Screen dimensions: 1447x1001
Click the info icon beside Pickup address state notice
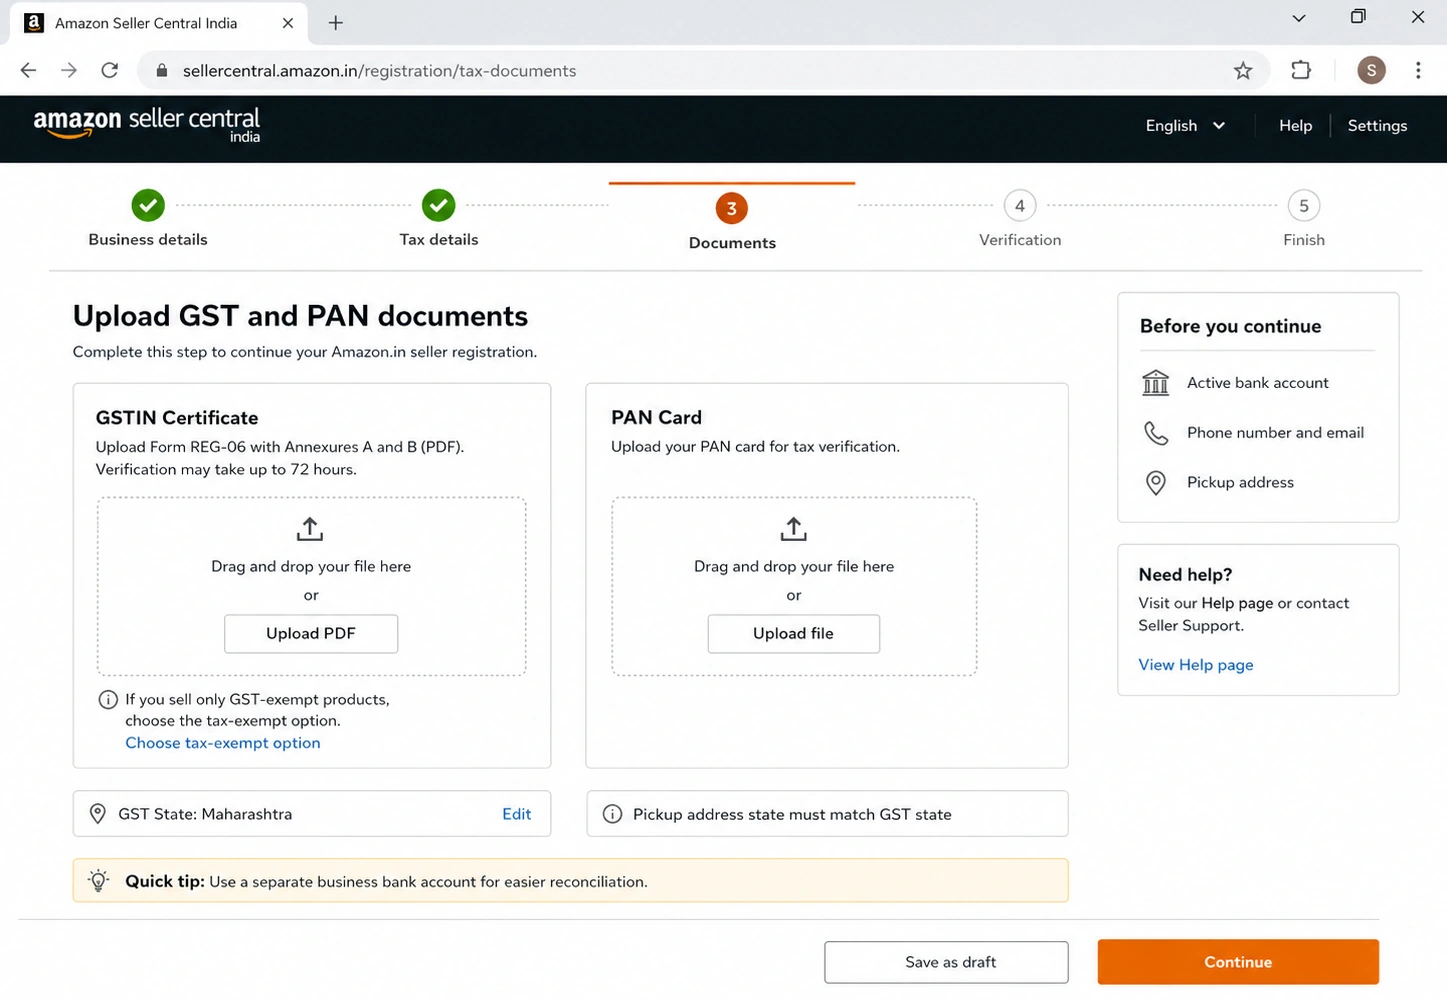613,814
